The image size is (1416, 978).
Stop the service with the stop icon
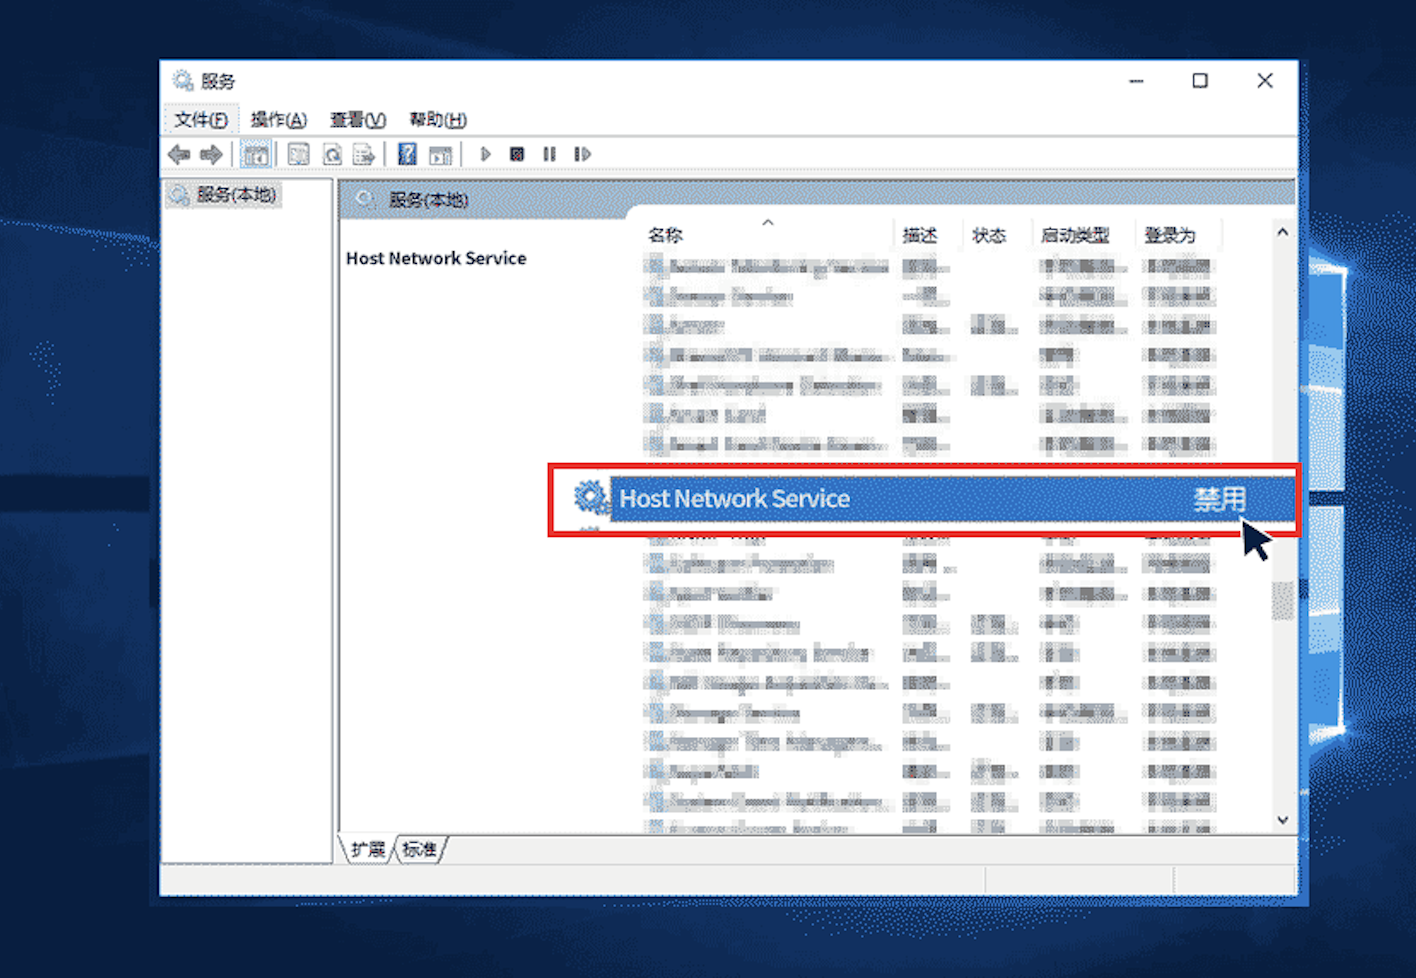pyautogui.click(x=517, y=154)
